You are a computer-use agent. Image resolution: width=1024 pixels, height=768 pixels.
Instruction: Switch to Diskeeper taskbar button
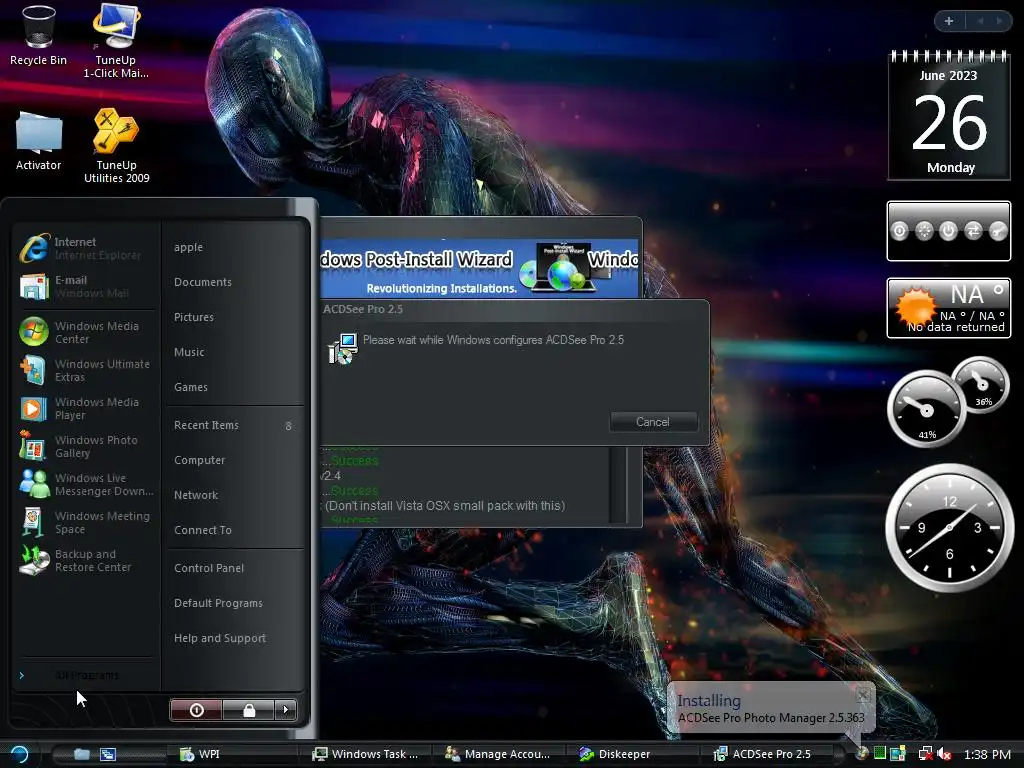click(633, 754)
